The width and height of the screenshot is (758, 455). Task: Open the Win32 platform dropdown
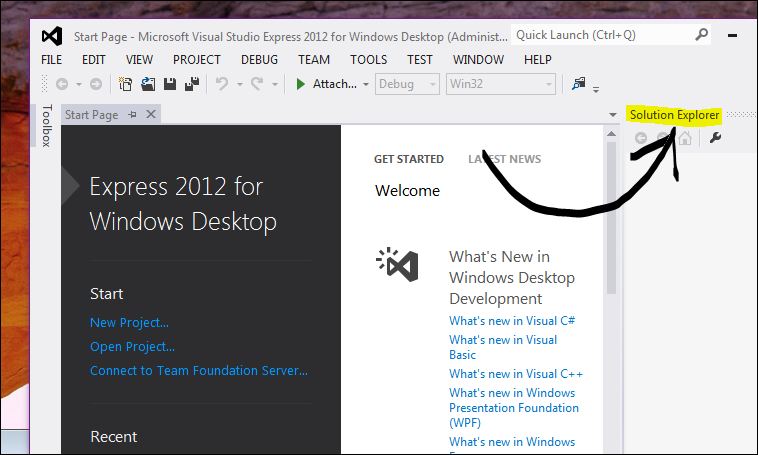(x=500, y=84)
